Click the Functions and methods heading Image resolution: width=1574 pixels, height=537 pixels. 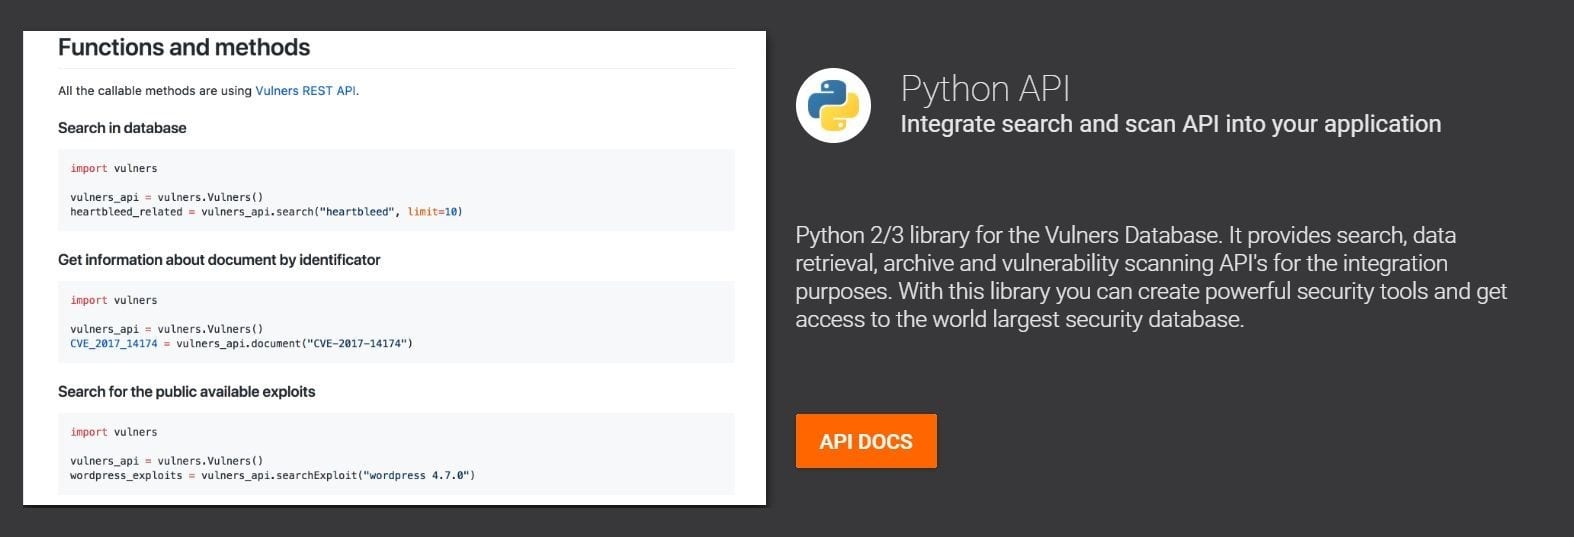point(184,47)
